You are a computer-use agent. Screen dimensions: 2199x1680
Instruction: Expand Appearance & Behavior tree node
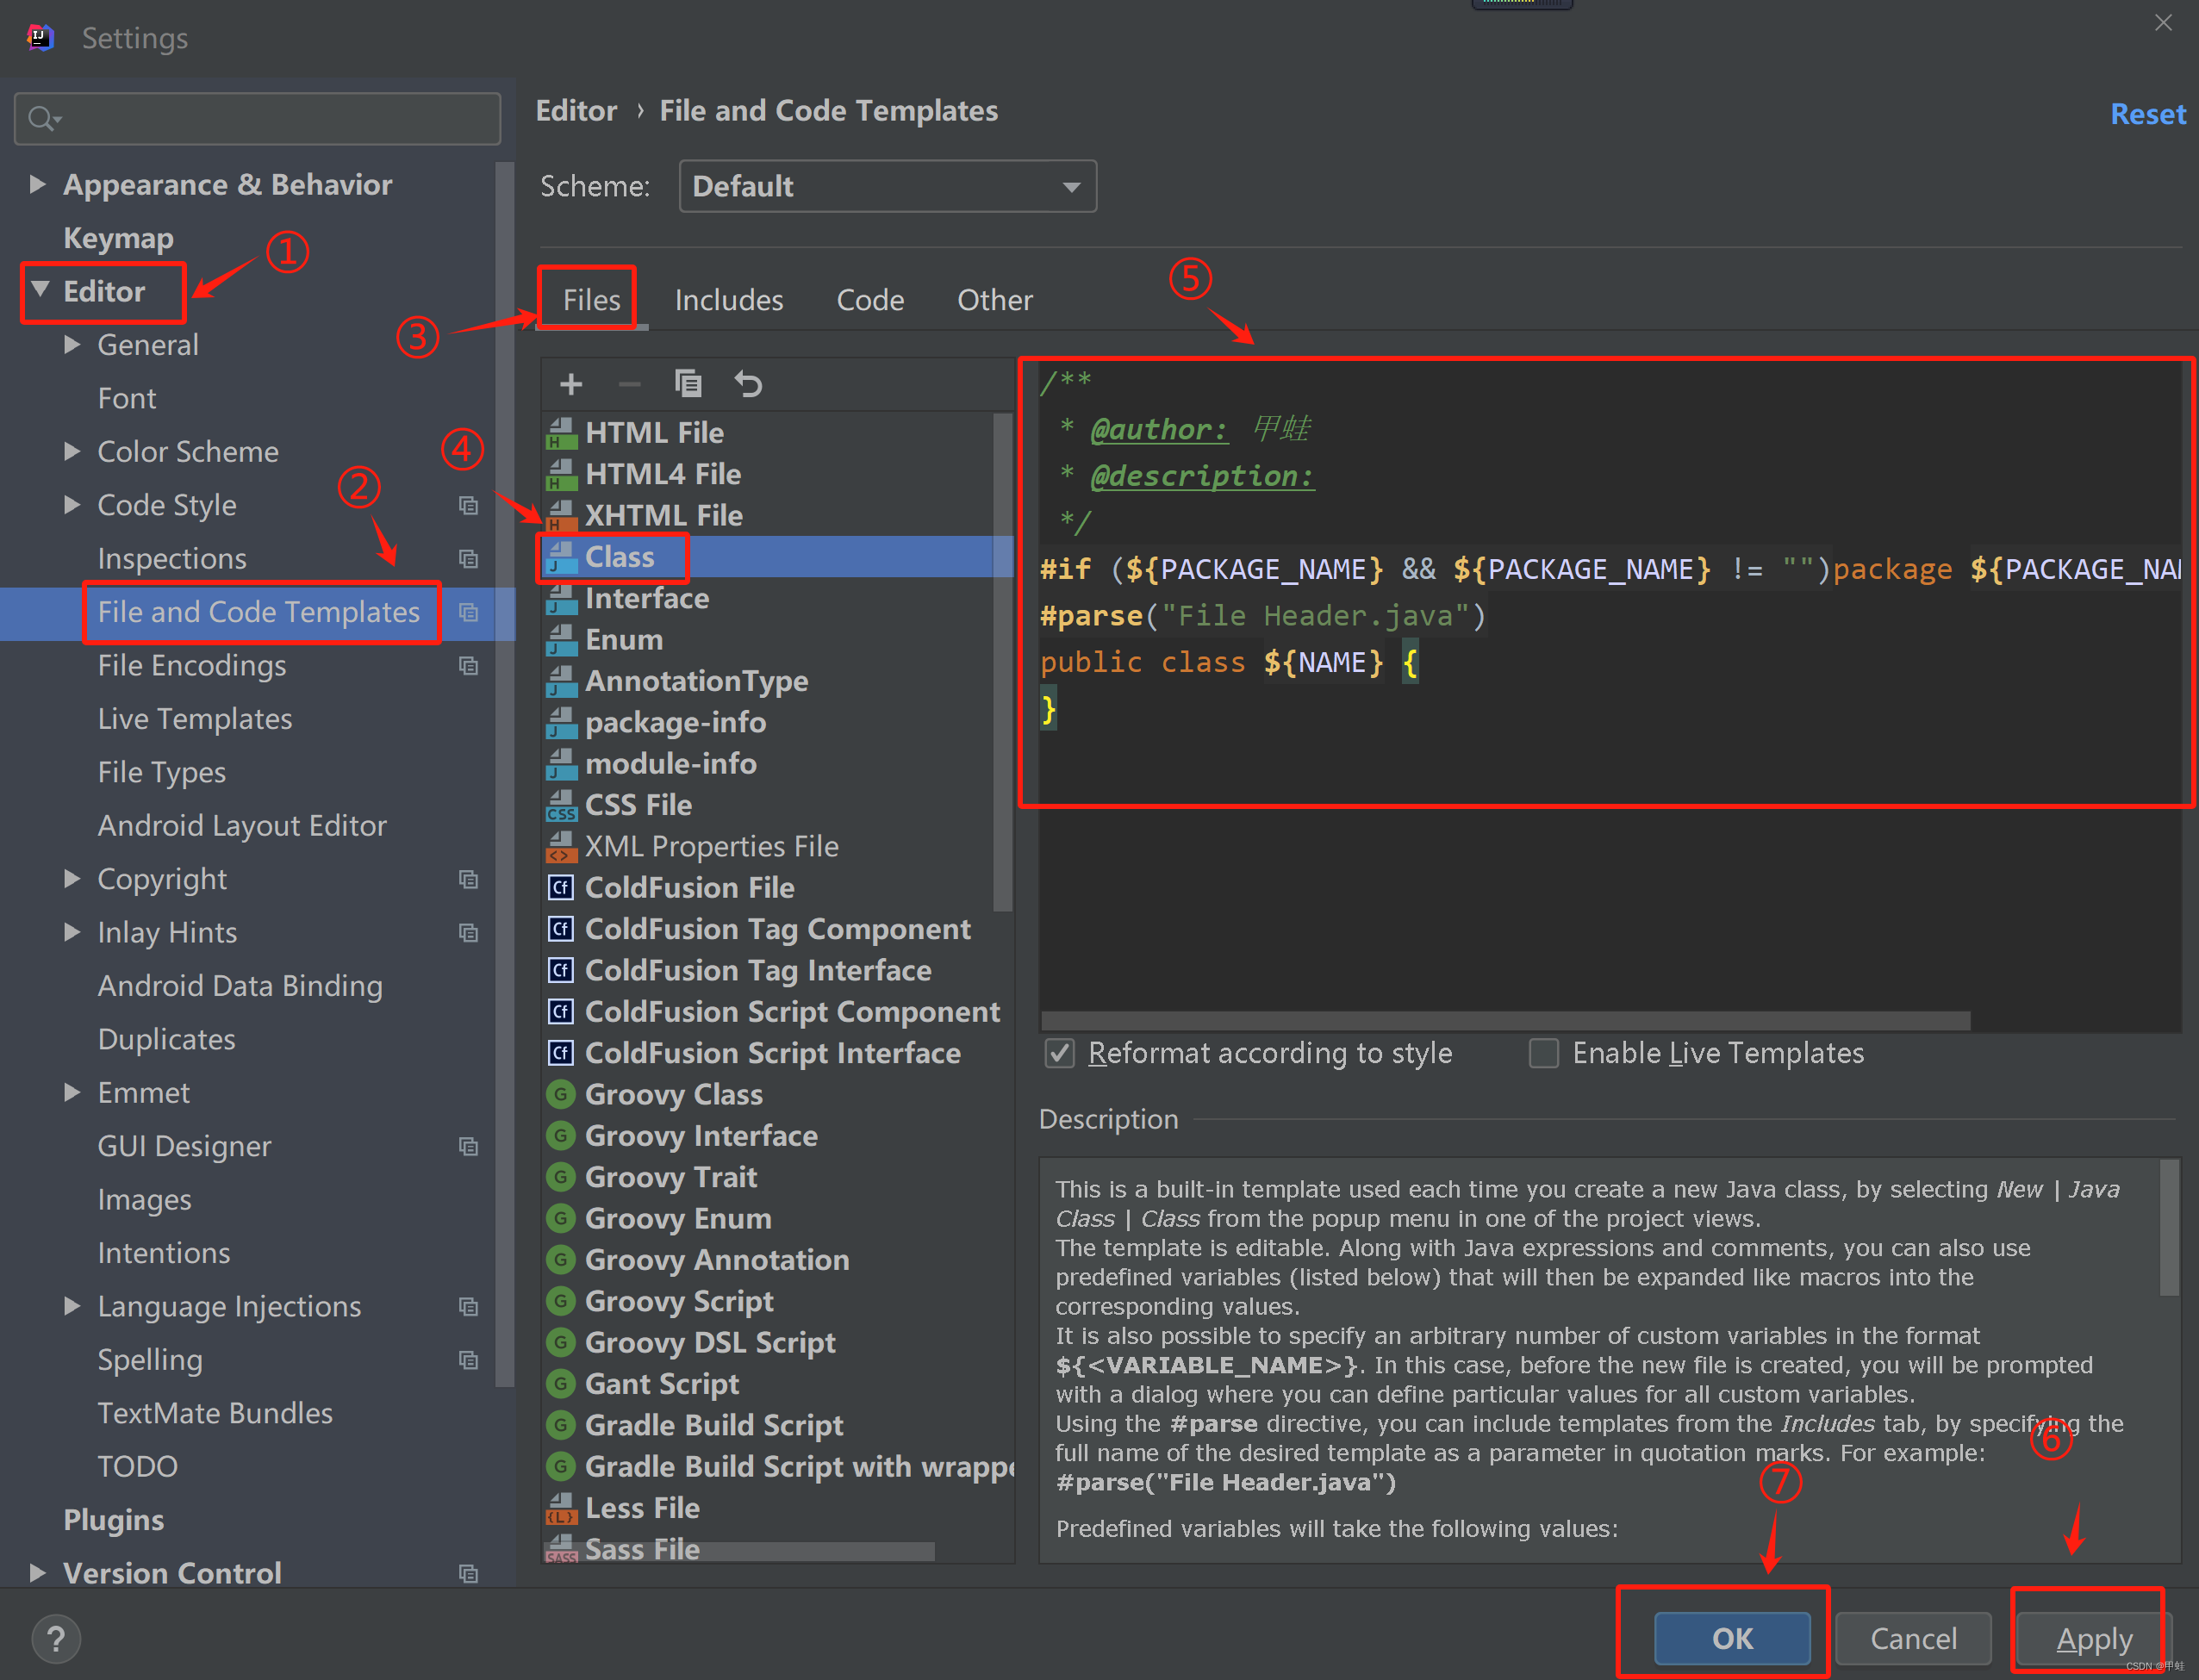tap(38, 184)
